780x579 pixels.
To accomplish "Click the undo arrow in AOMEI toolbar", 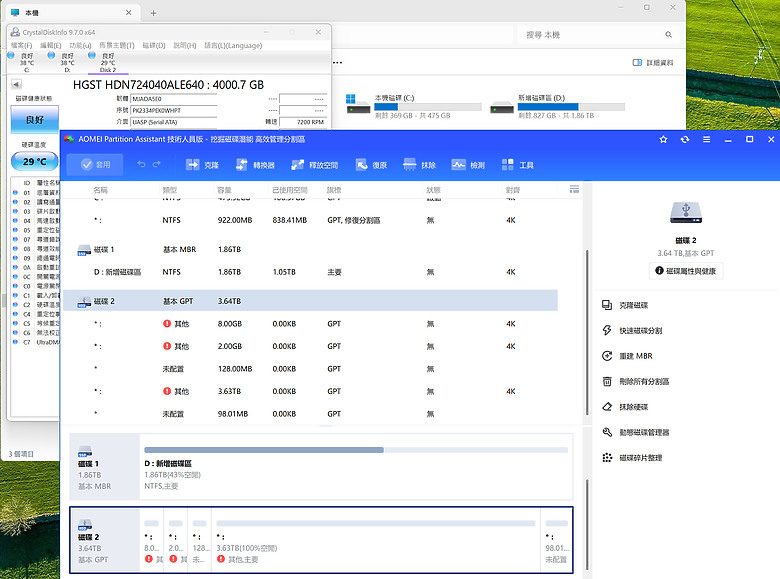I will 141,165.
